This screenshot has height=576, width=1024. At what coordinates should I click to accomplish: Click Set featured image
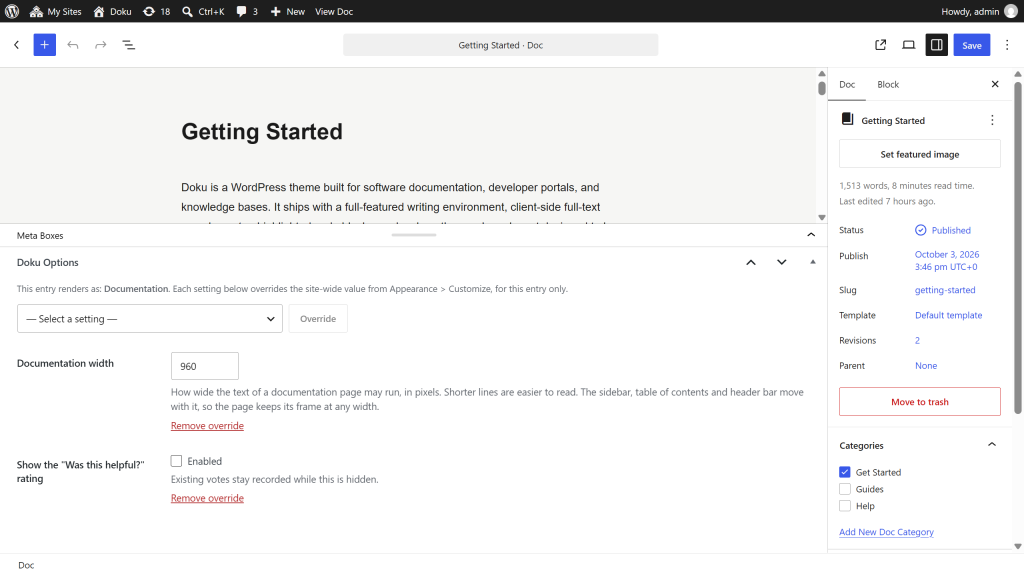coord(920,154)
